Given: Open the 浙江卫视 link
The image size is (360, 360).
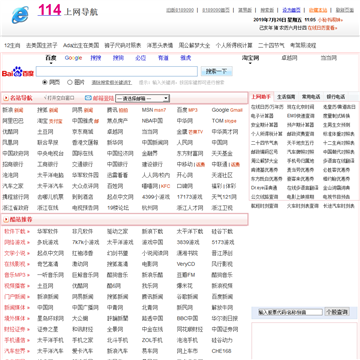Looking at the screenshot, I should click(222, 208).
